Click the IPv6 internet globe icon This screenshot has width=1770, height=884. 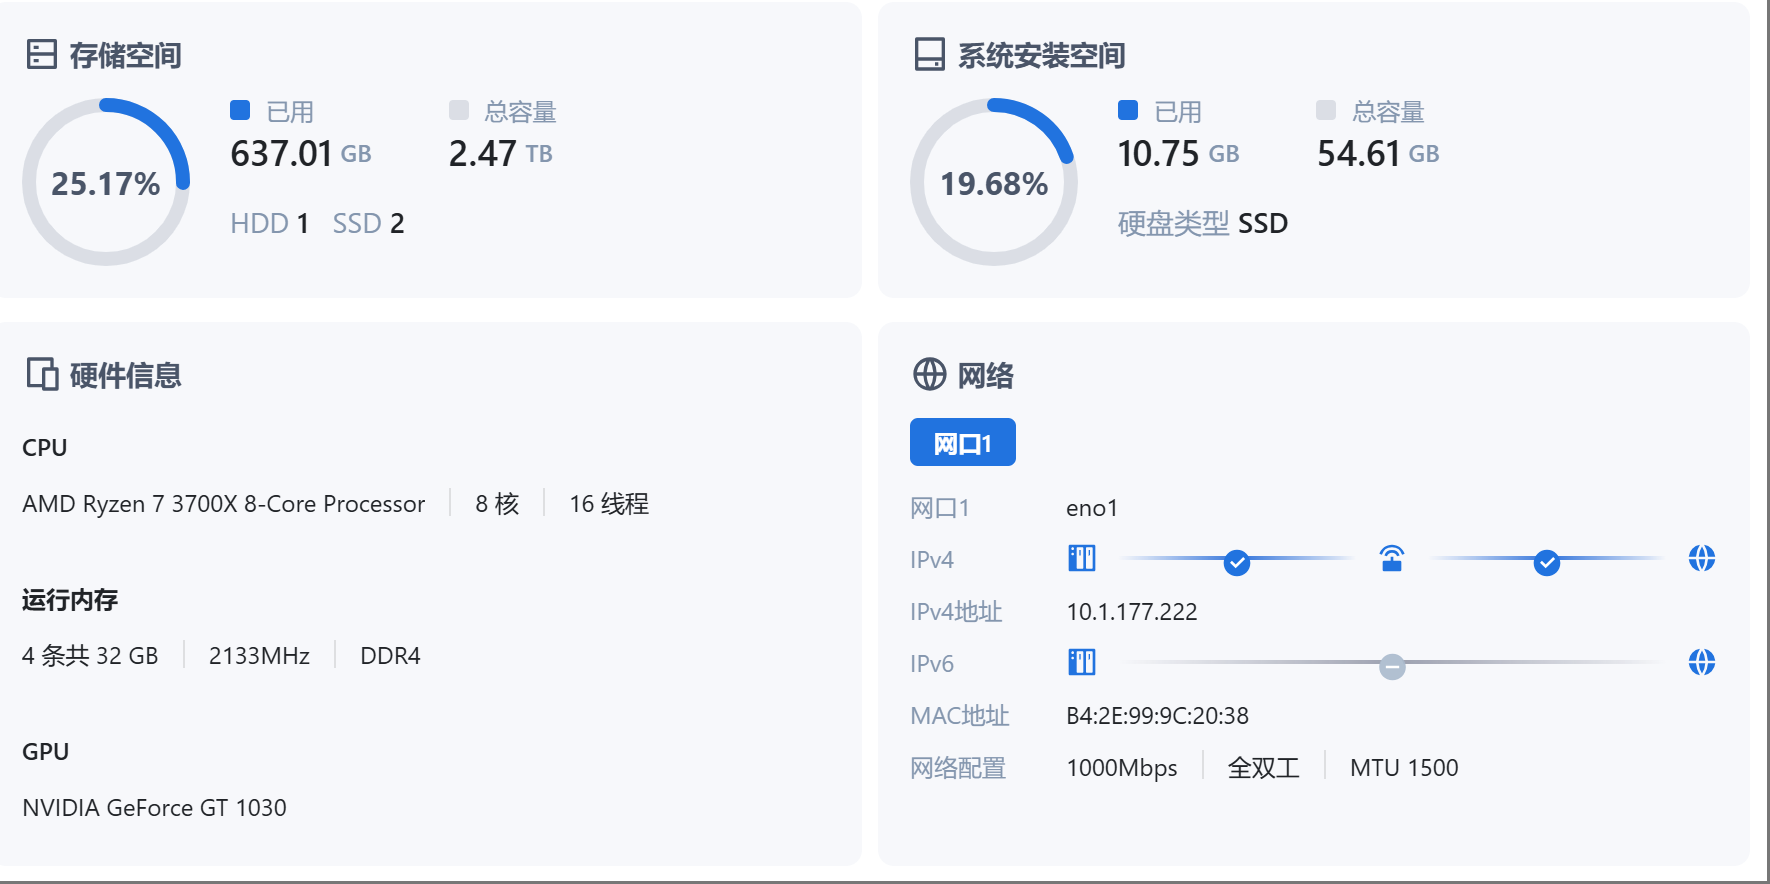click(1701, 662)
